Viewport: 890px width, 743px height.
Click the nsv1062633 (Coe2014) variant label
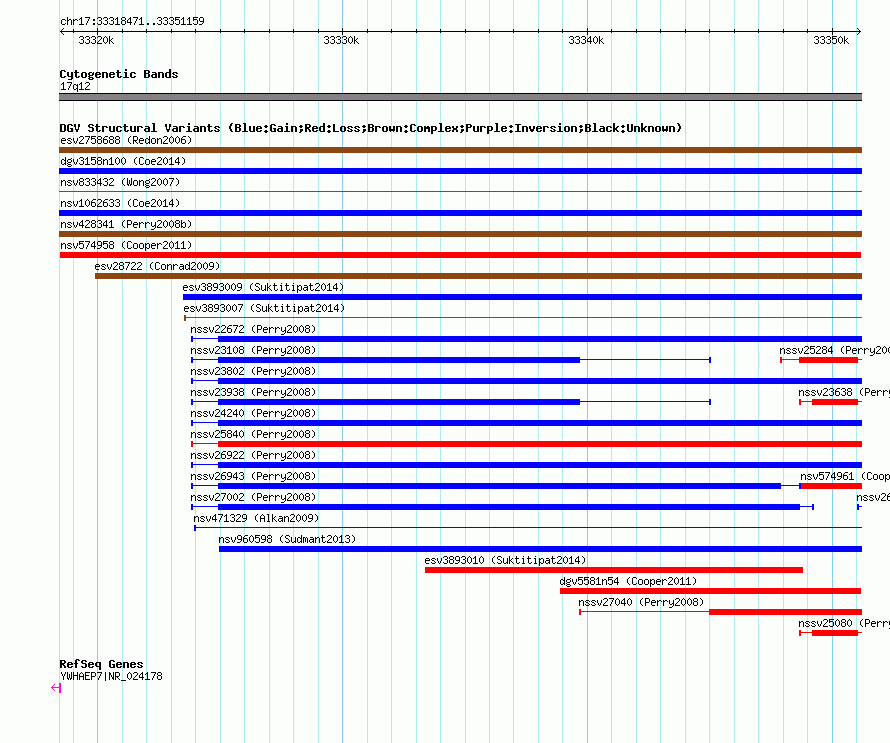click(120, 203)
